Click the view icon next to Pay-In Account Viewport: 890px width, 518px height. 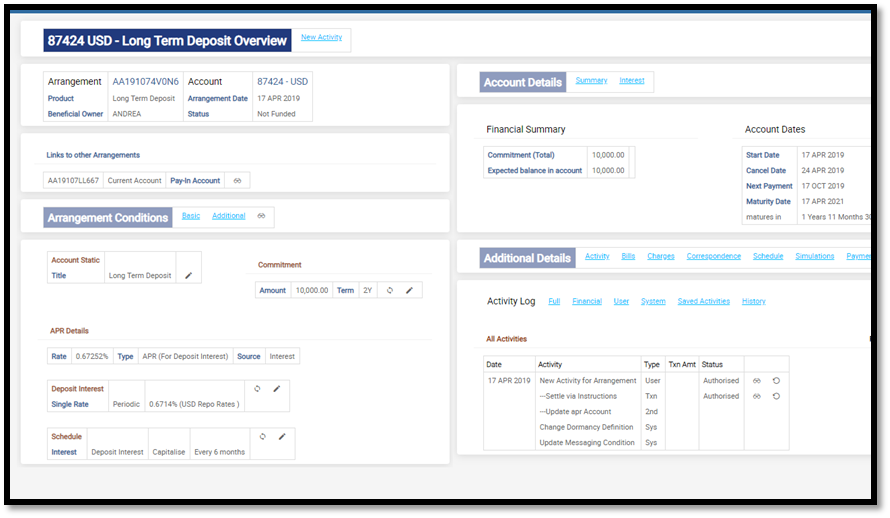[x=238, y=181]
